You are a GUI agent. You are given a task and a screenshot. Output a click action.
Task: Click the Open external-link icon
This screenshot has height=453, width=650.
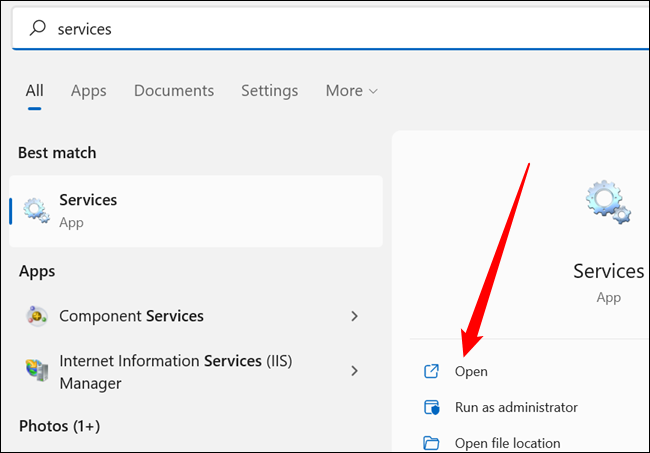pyautogui.click(x=431, y=371)
